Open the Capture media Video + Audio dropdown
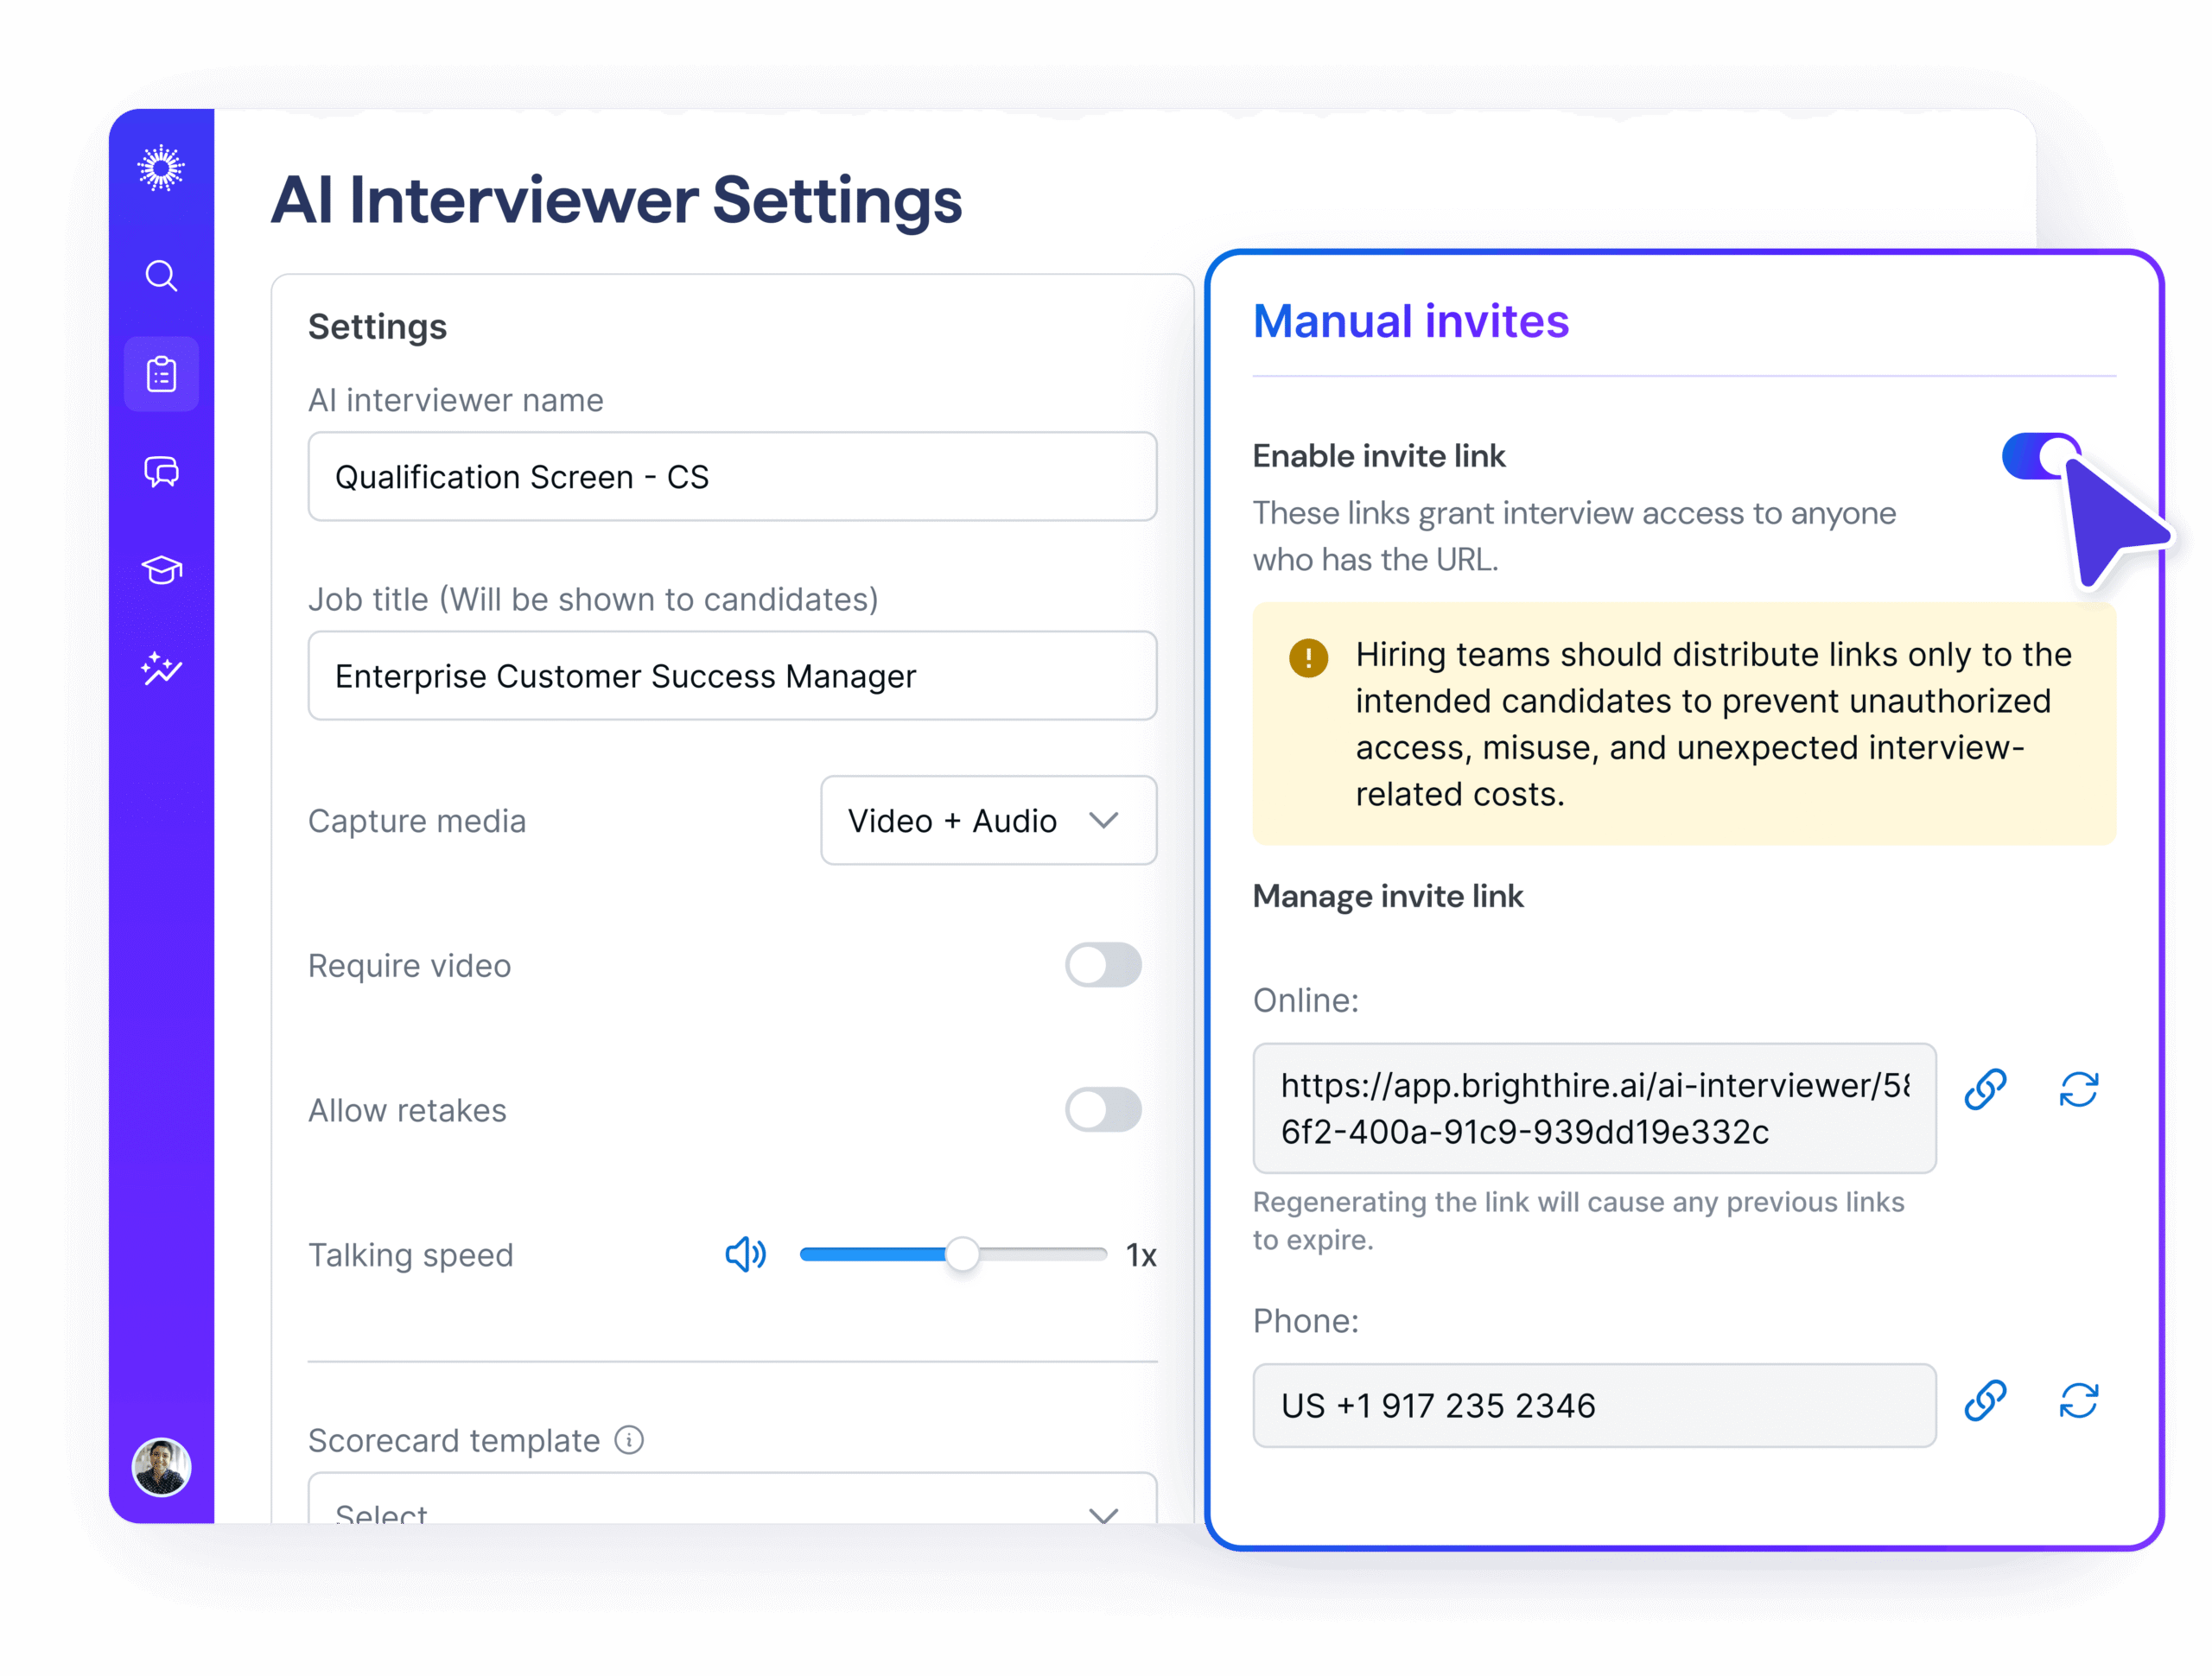This screenshot has height=1676, width=2212. (988, 821)
